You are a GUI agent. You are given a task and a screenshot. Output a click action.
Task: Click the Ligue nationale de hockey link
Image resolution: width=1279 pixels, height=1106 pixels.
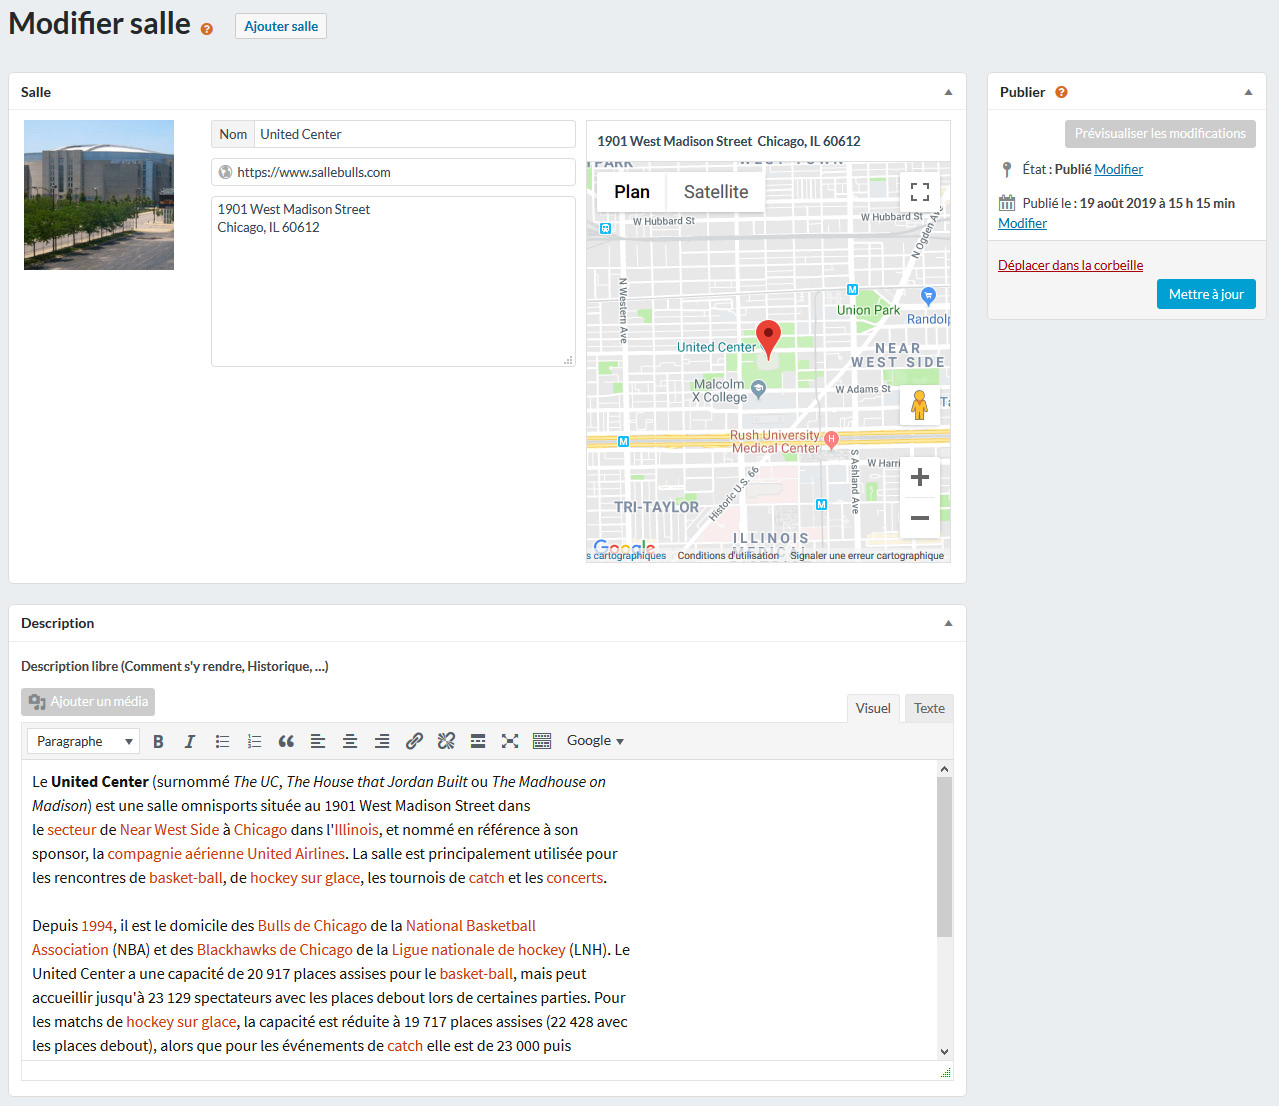point(479,950)
